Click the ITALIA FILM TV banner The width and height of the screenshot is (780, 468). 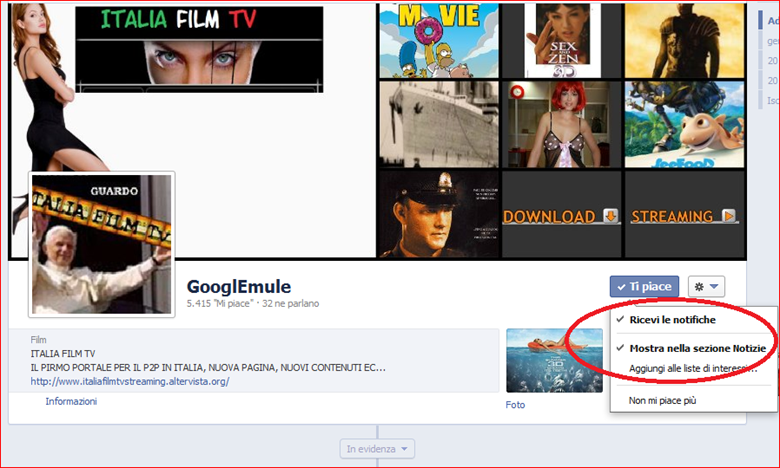point(199,49)
